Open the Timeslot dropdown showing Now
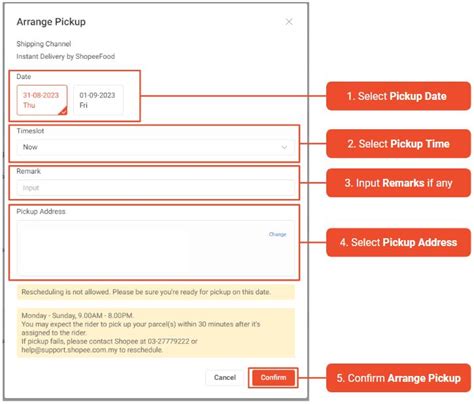The width and height of the screenshot is (474, 404). [x=156, y=147]
